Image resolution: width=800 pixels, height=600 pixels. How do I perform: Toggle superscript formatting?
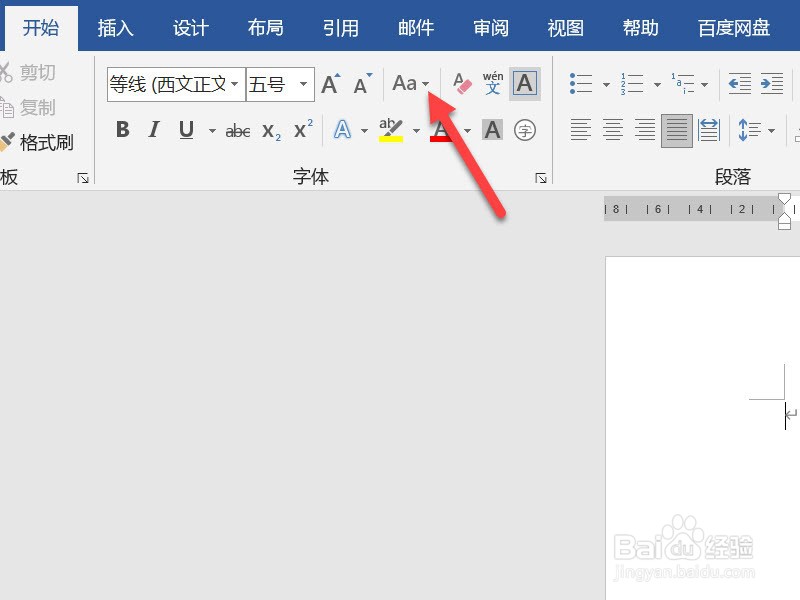304,130
